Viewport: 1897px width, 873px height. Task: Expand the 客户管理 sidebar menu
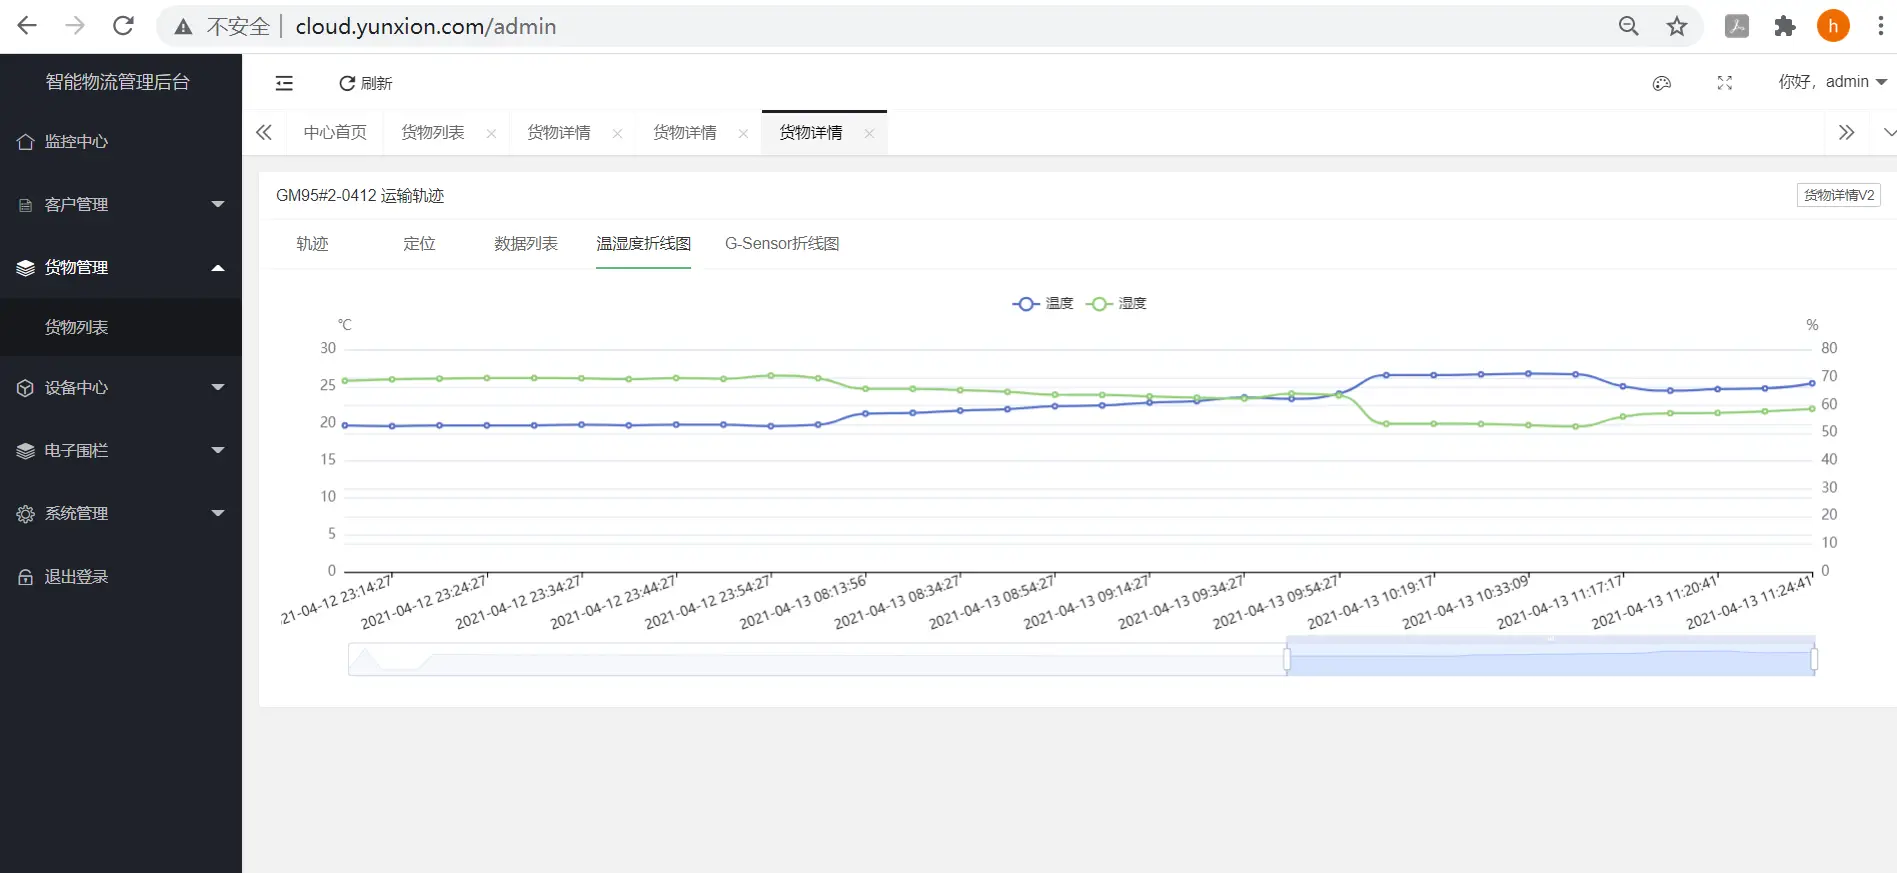121,205
